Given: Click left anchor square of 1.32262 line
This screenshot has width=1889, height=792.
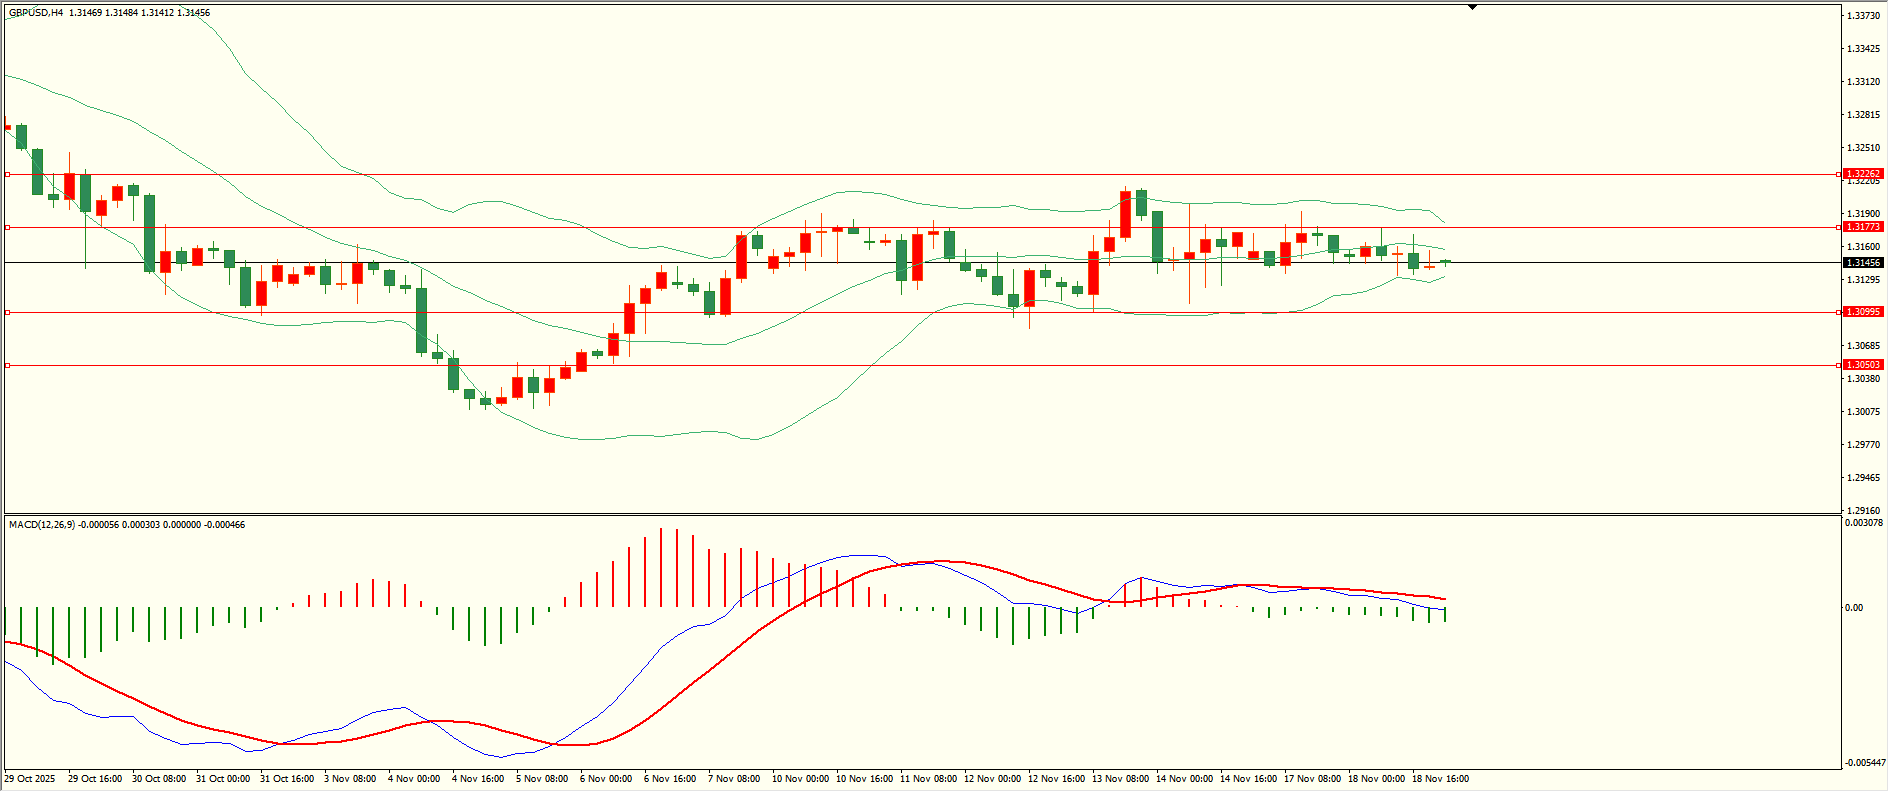Looking at the screenshot, I should (x=8, y=174).
